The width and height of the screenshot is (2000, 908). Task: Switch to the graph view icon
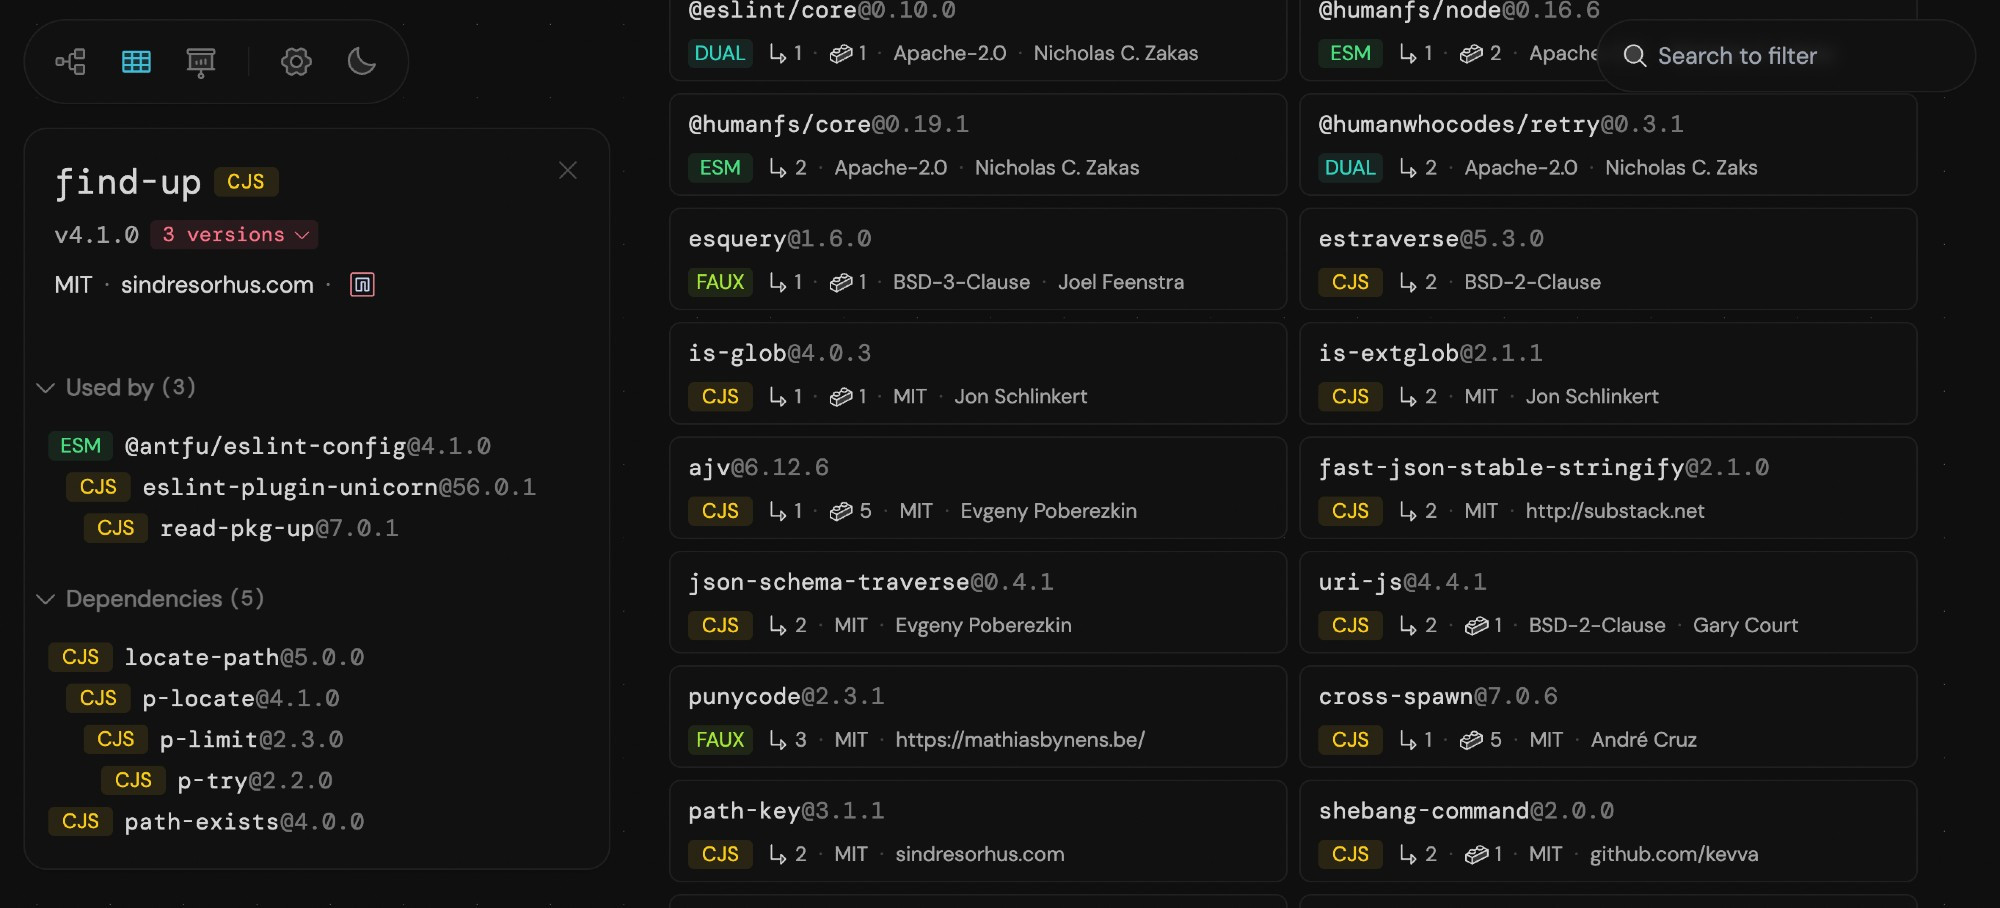pyautogui.click(x=70, y=62)
